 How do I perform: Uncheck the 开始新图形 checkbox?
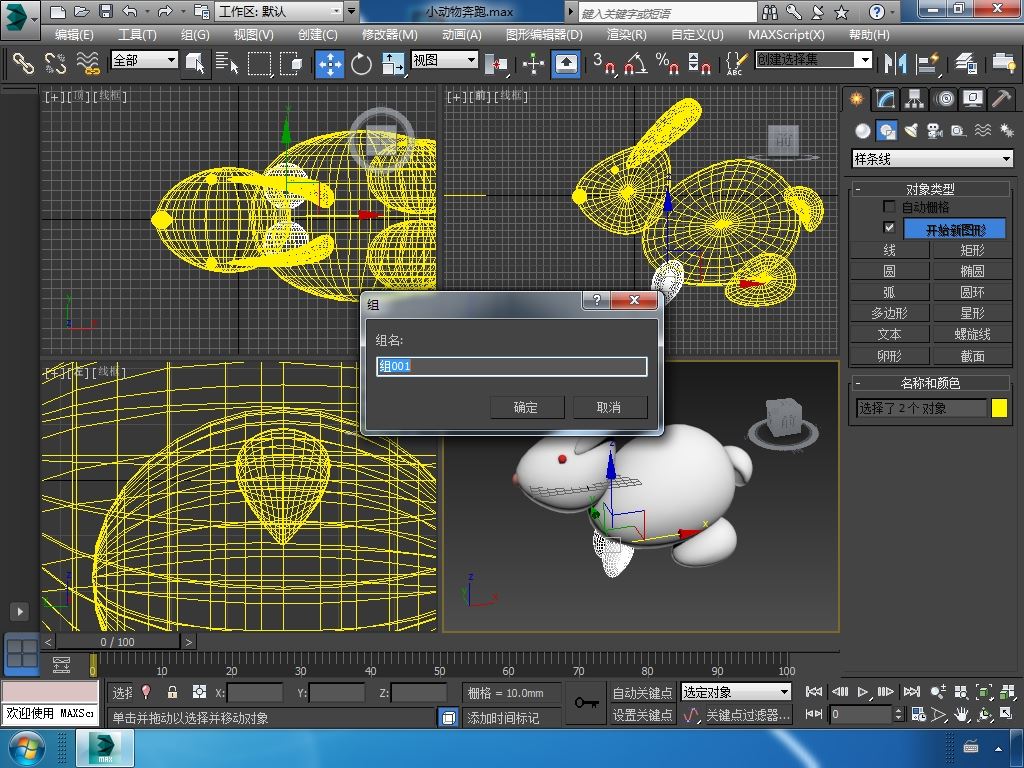(889, 227)
